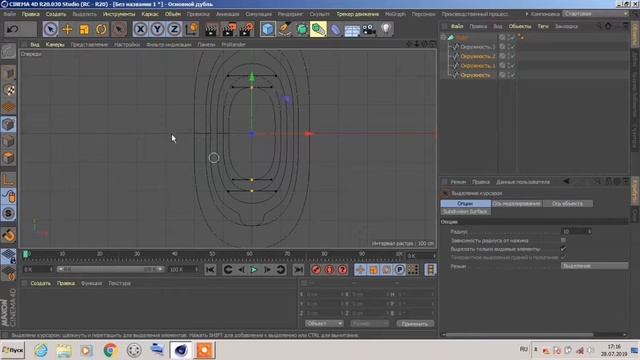Click Render View clapperboard icon
Image resolution: width=640 pixels, height=360 pixels.
pyautogui.click(x=211, y=29)
